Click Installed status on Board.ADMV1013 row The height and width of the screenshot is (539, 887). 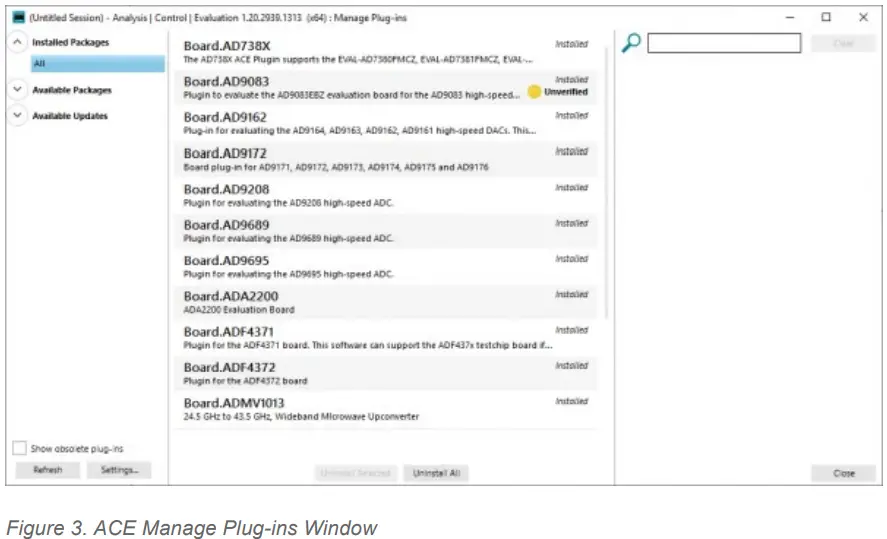(571, 401)
